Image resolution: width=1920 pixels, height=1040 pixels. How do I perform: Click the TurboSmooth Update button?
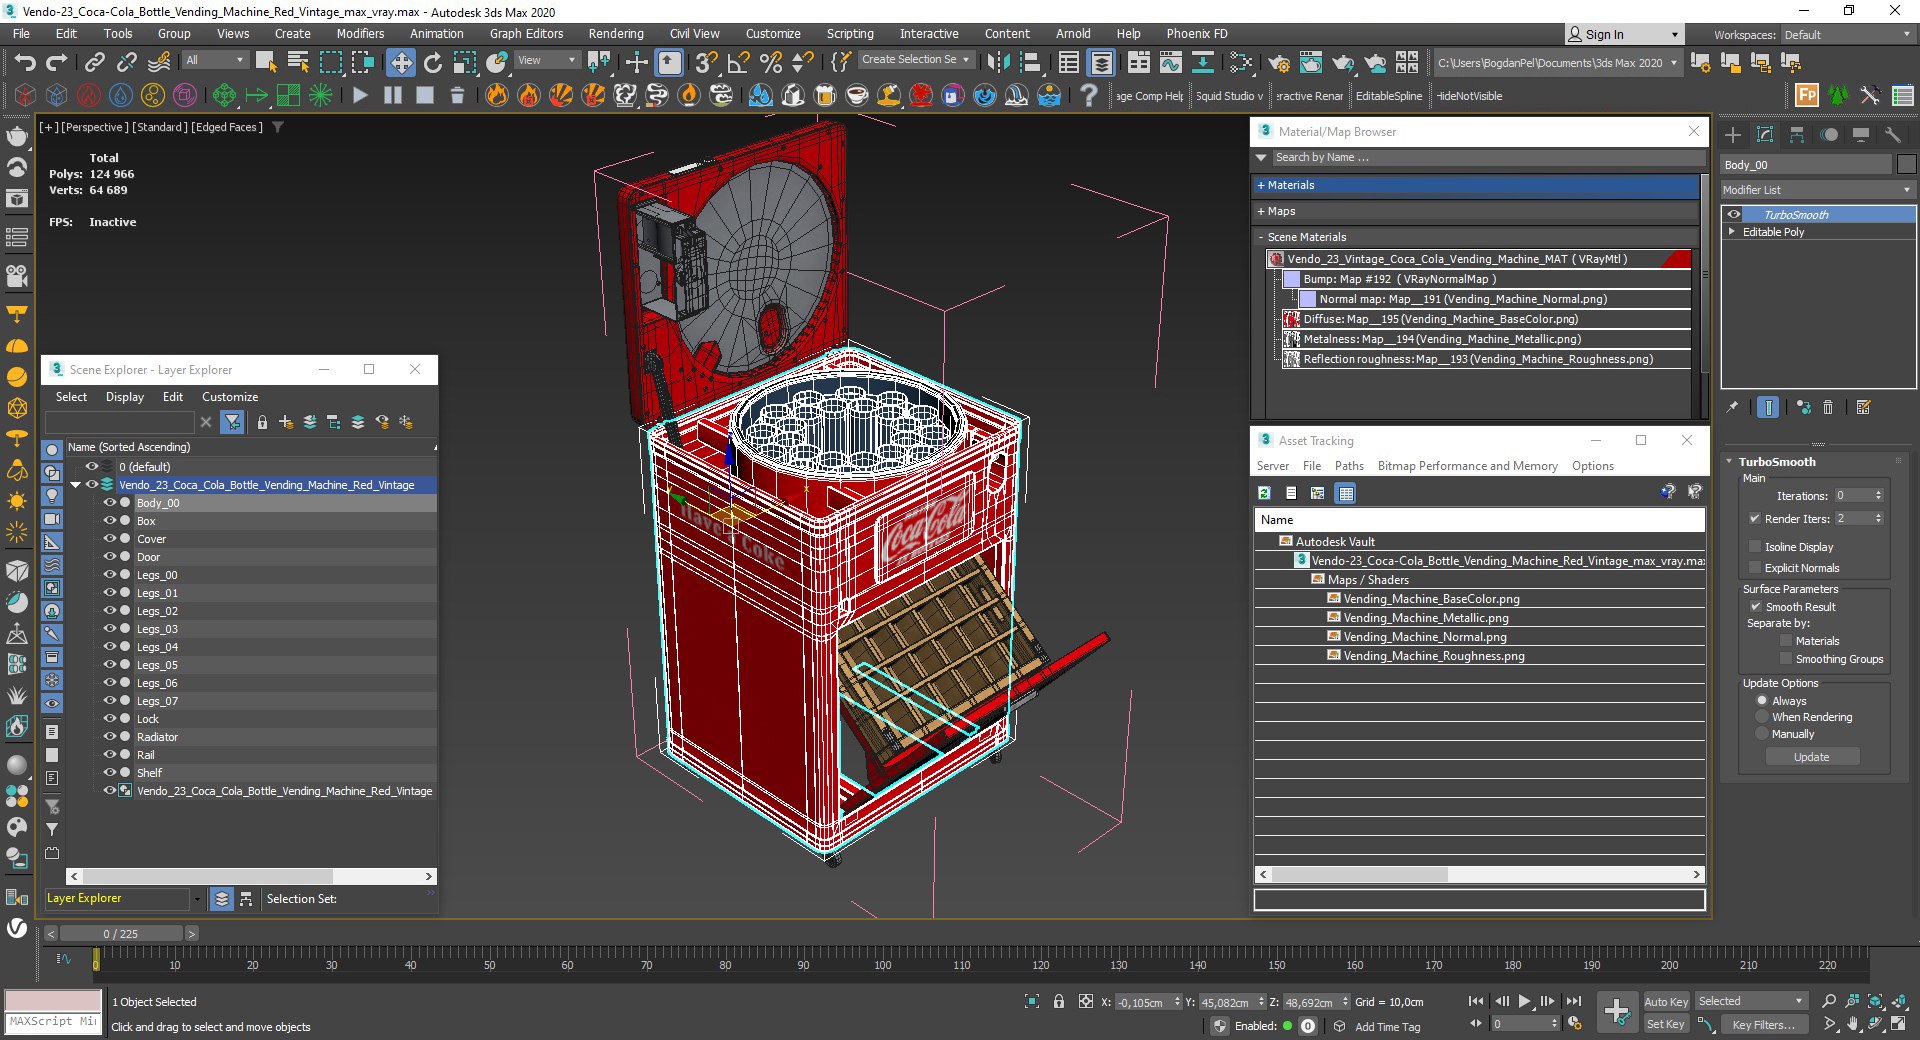pyautogui.click(x=1811, y=757)
